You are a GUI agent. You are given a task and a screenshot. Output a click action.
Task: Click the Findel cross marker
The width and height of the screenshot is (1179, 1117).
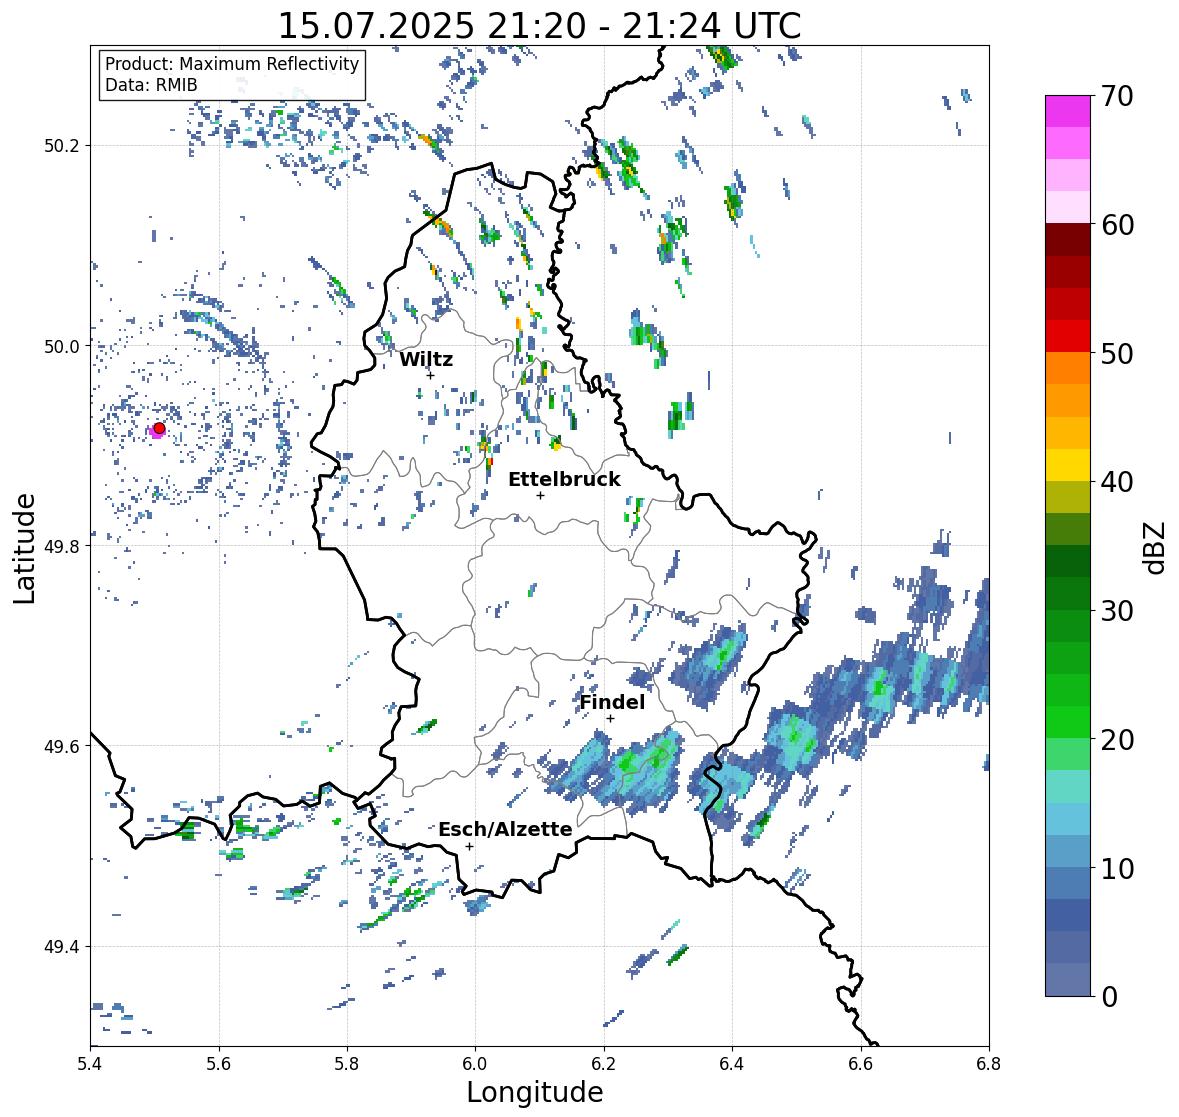(x=610, y=719)
